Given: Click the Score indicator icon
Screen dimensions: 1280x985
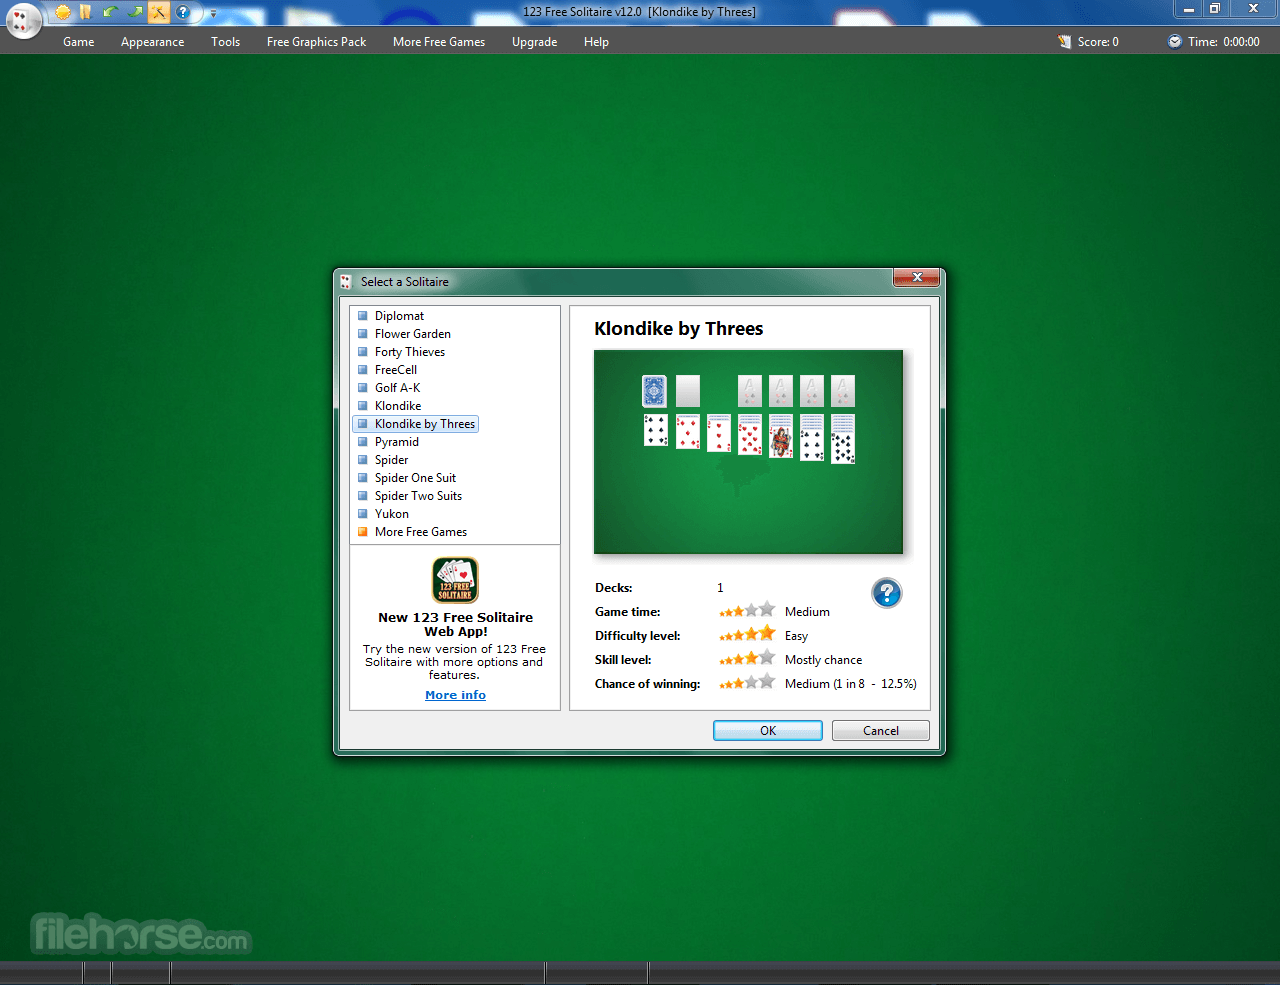Looking at the screenshot, I should 1065,42.
